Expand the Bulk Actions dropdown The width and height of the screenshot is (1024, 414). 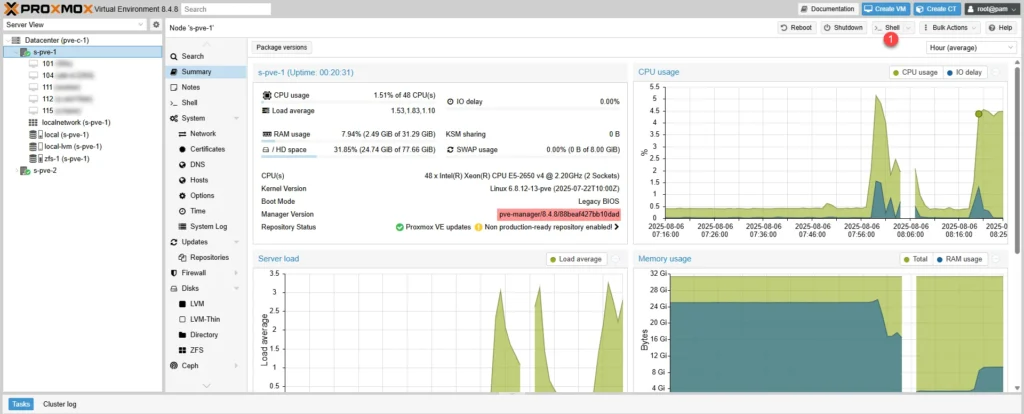[x=948, y=27]
